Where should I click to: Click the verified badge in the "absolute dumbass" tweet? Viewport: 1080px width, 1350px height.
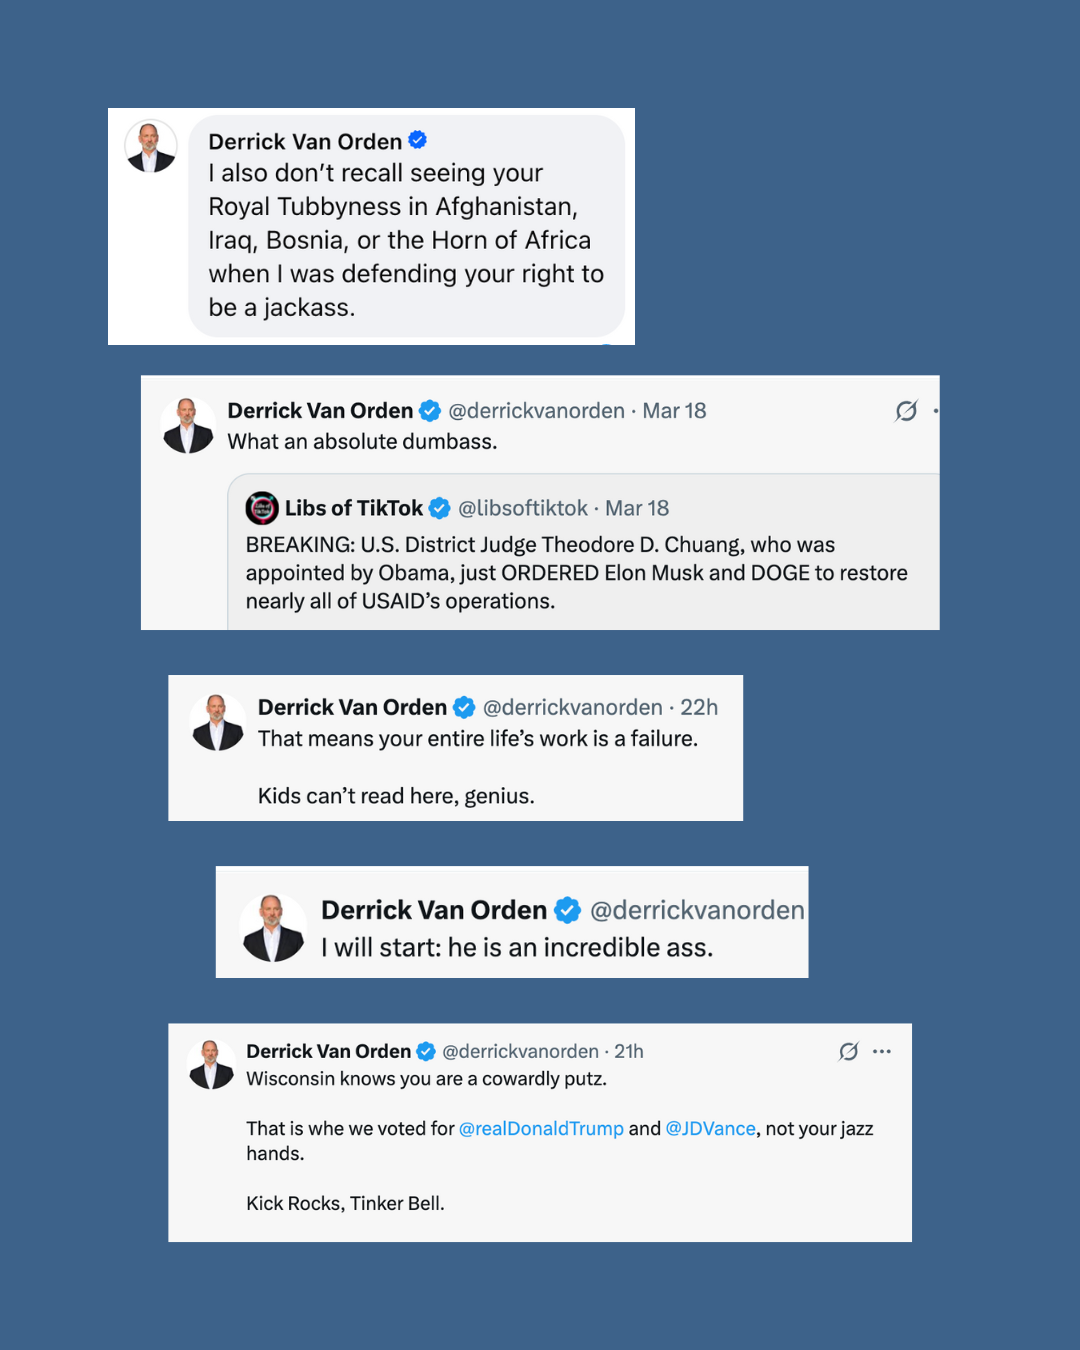[430, 411]
